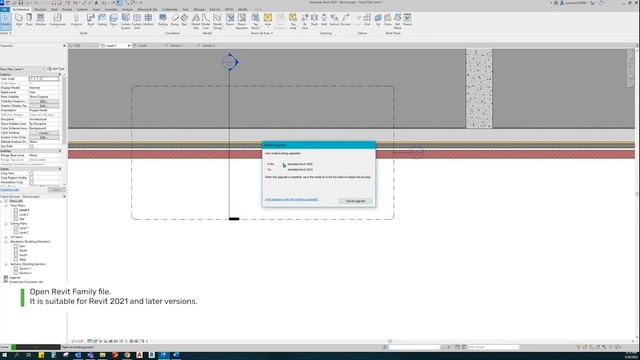Click Cancel Upgrade in the dialog

[356, 201]
